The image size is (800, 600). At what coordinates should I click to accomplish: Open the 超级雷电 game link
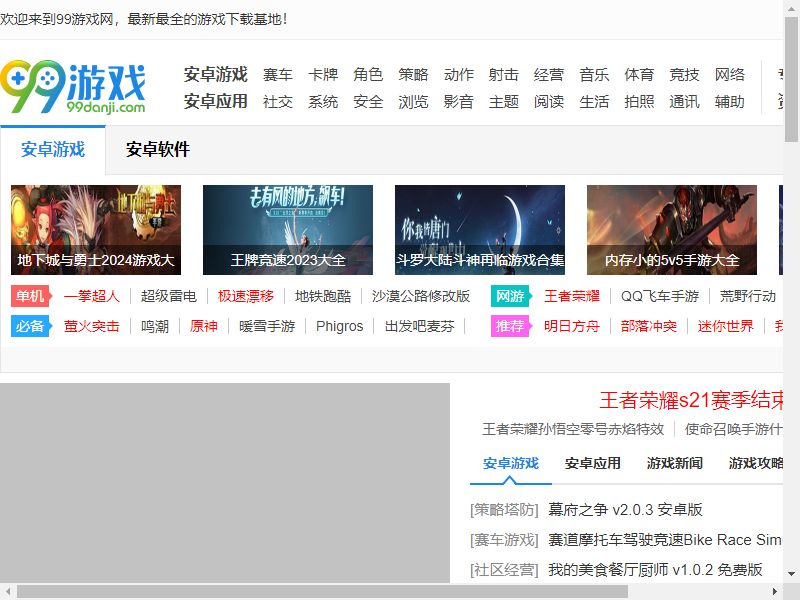(169, 296)
